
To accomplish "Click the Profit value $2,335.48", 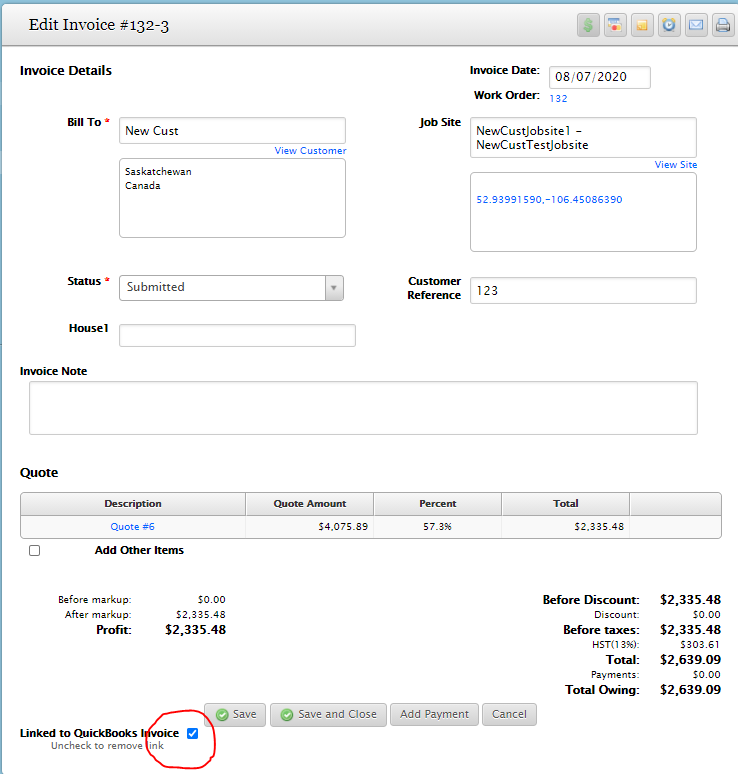I will pos(195,630).
